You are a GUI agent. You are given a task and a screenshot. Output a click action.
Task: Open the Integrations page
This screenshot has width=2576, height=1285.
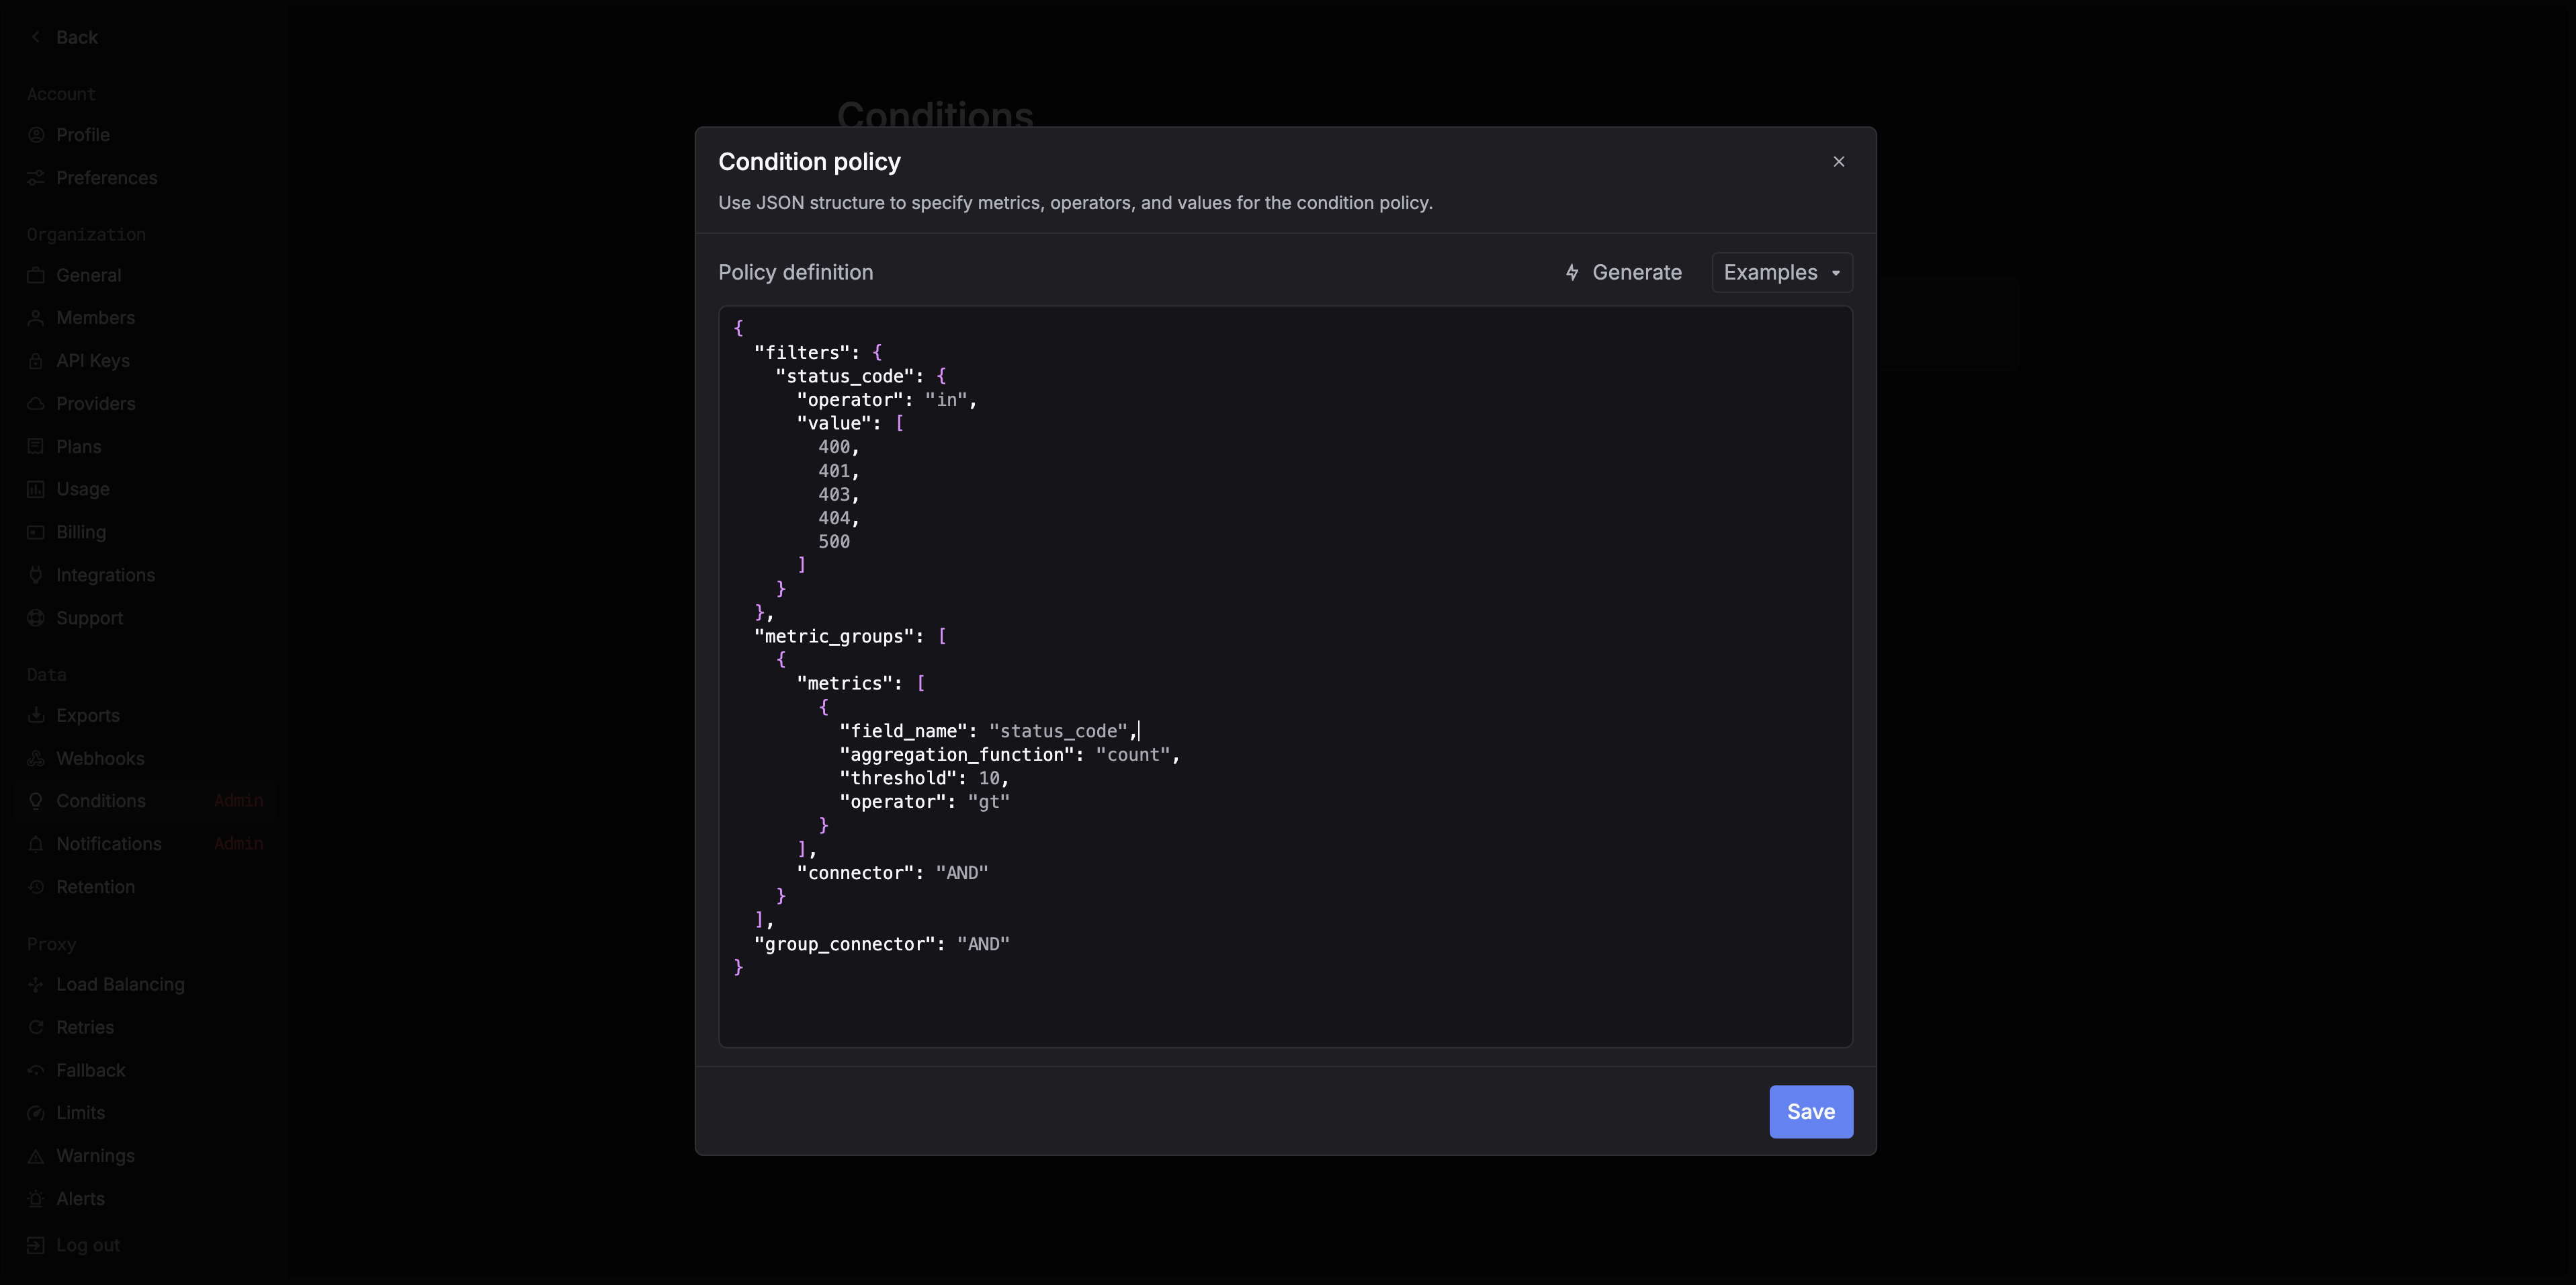pos(105,575)
